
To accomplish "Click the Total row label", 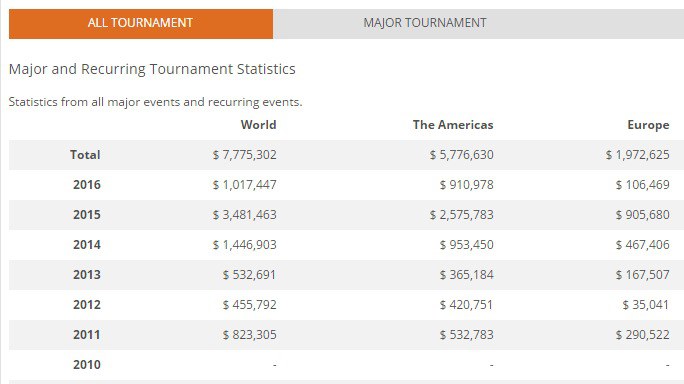I will coord(85,155).
